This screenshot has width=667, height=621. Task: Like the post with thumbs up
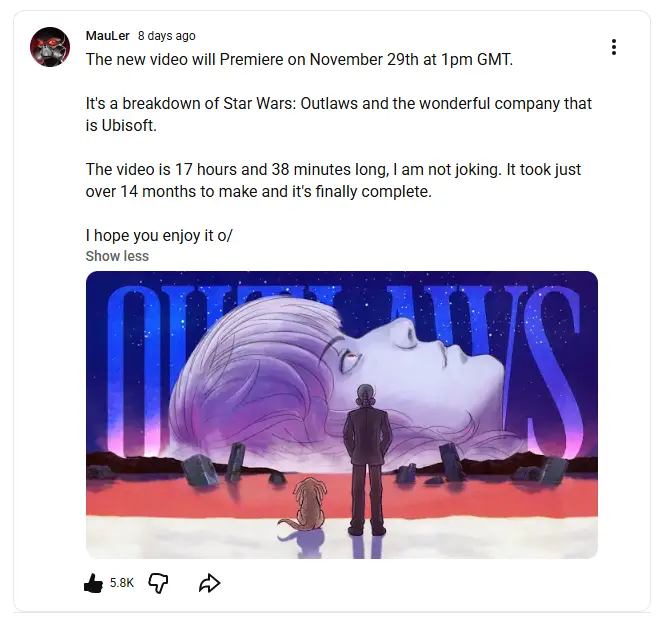93,583
